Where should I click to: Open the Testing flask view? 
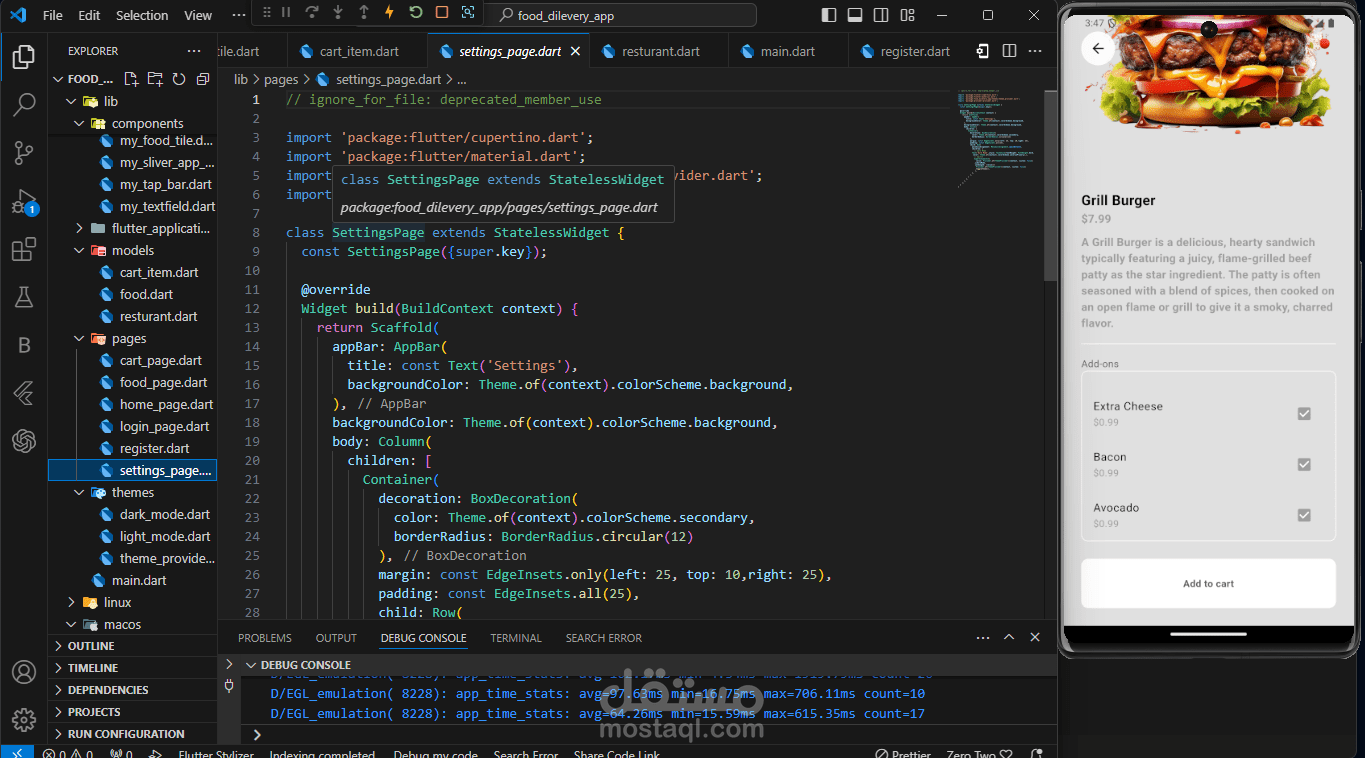click(24, 297)
